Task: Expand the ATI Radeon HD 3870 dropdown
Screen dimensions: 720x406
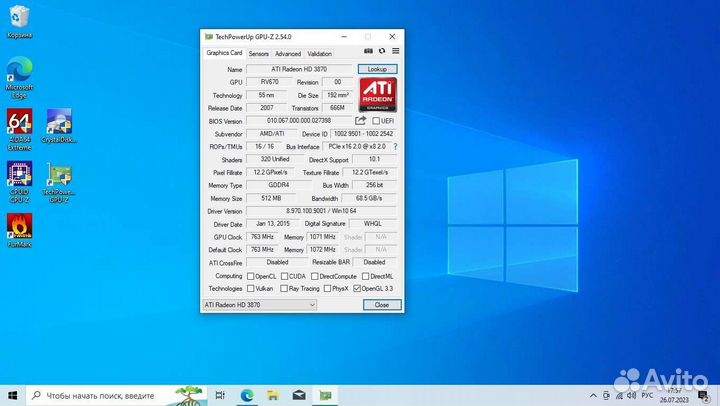Action: pos(259,304)
